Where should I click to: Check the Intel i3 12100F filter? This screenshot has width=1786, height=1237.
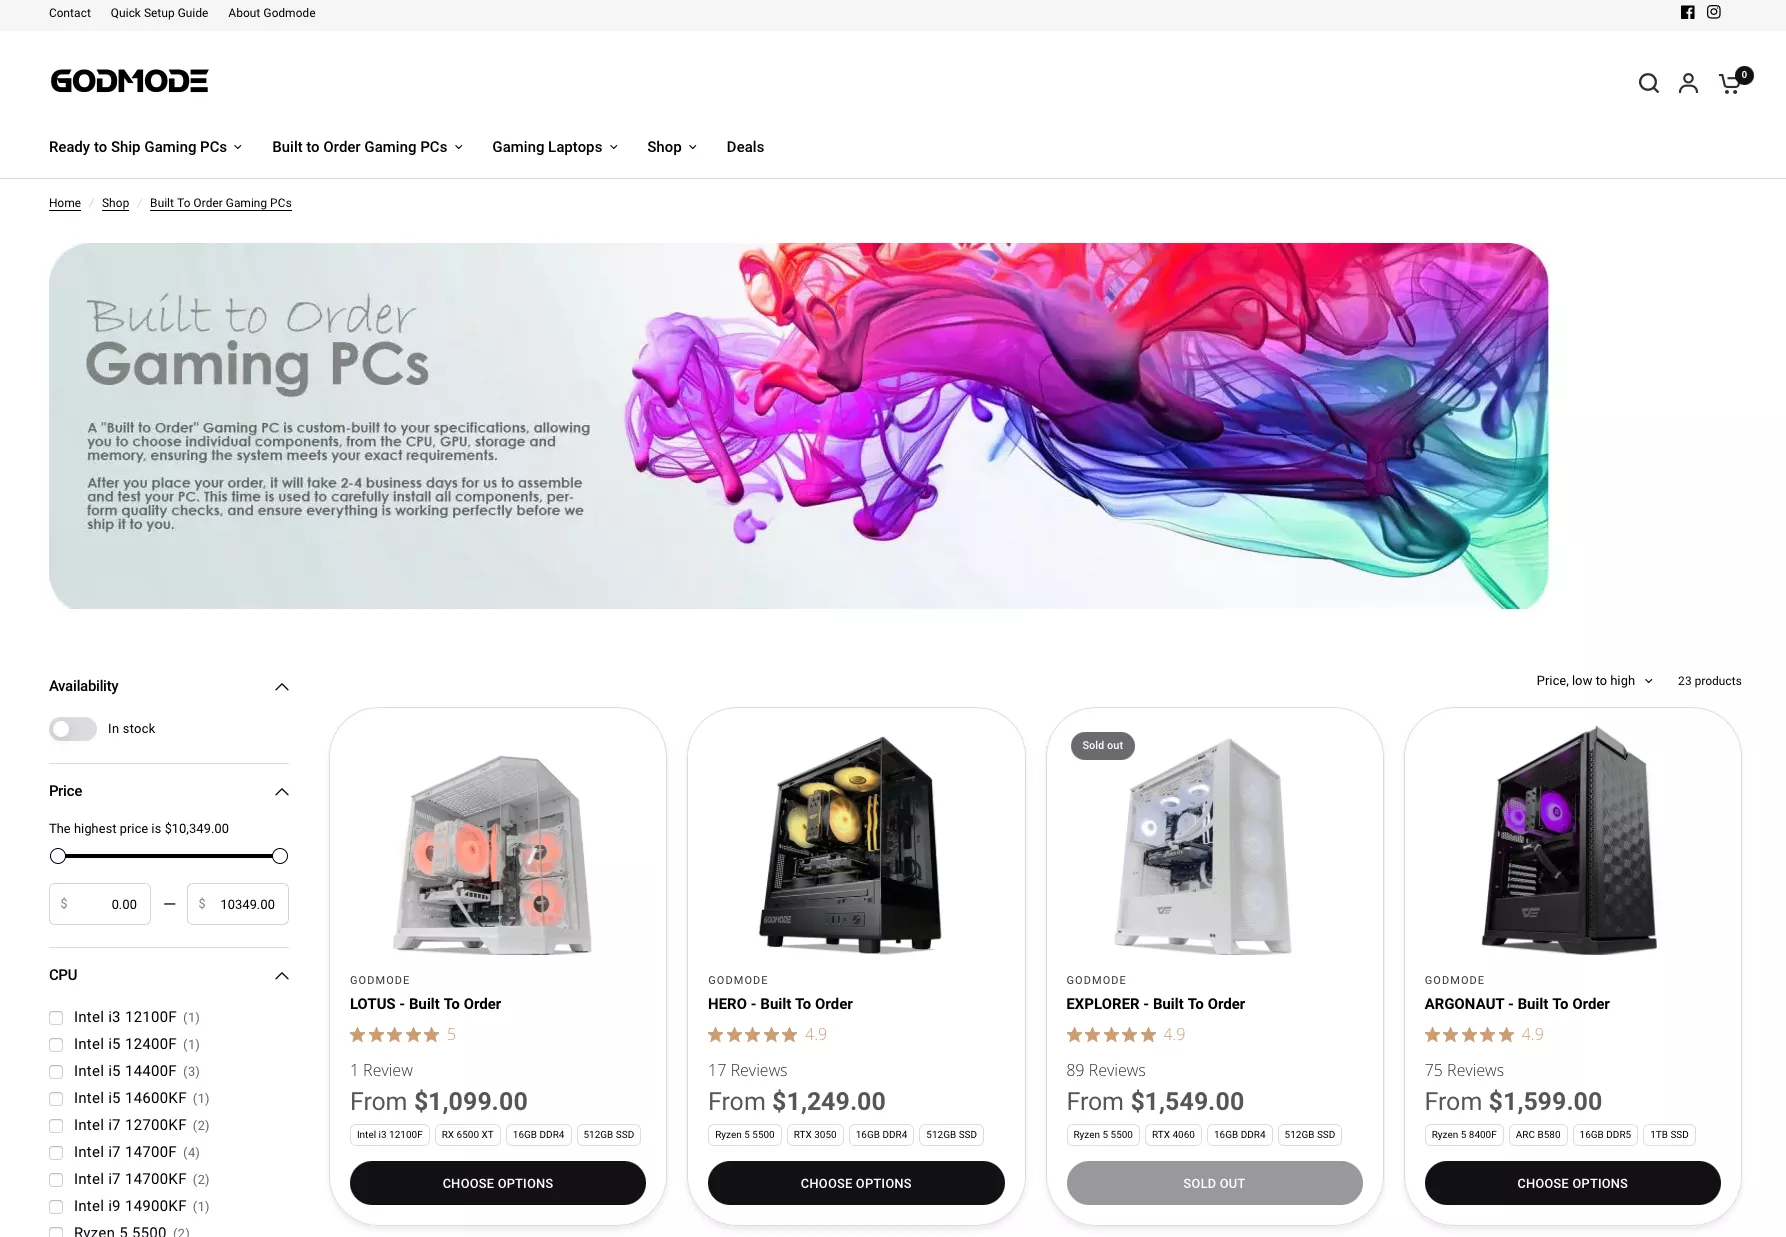tap(57, 1018)
